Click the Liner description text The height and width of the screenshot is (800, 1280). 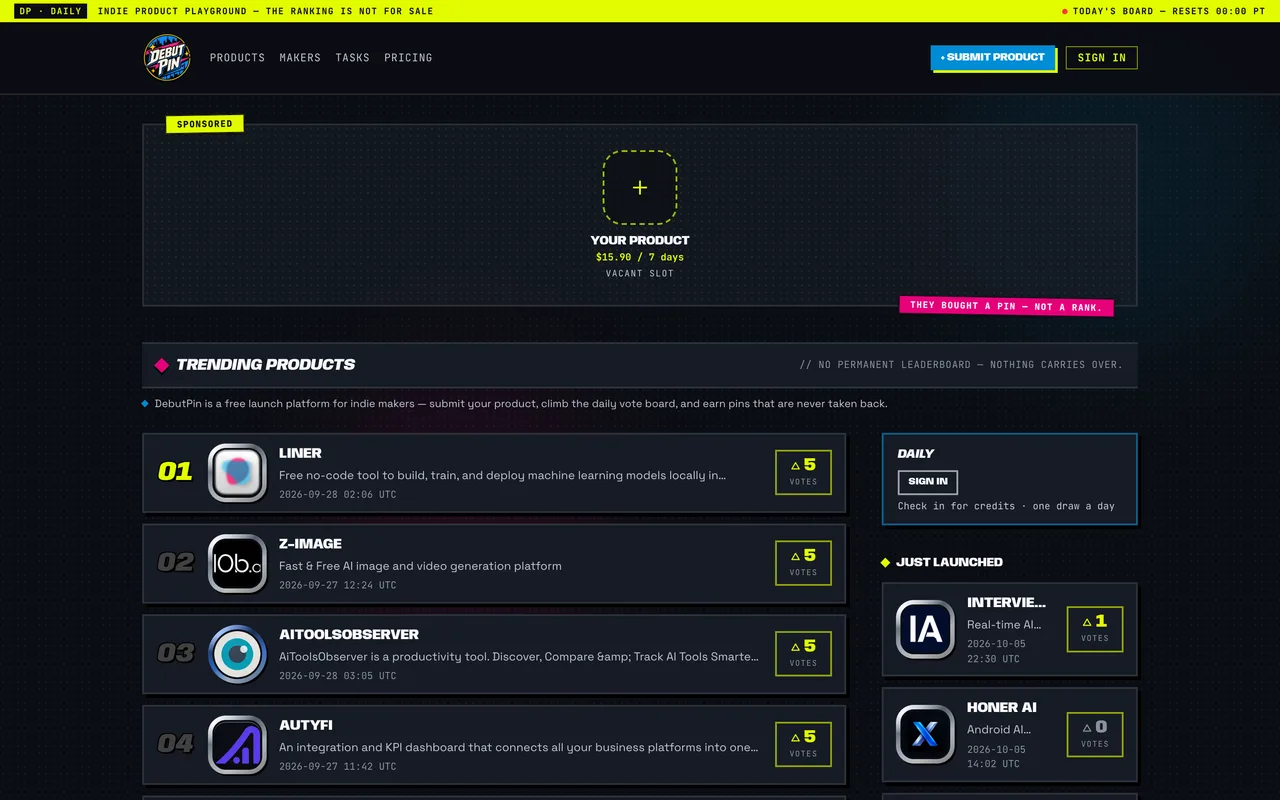(x=502, y=476)
